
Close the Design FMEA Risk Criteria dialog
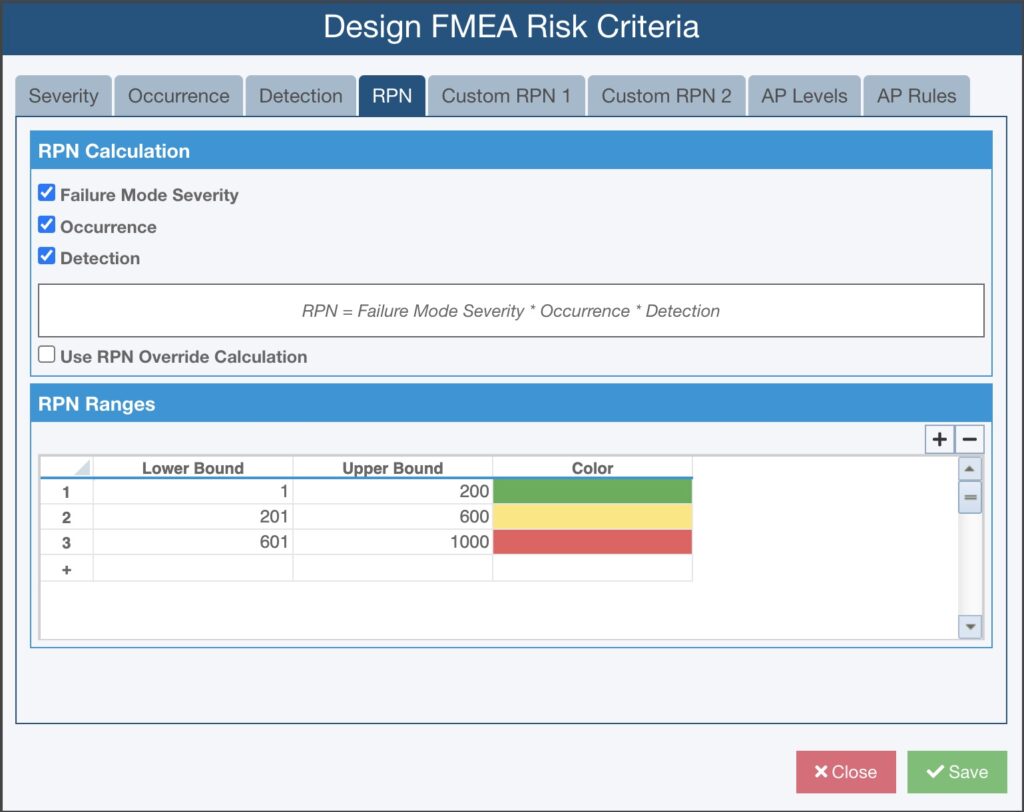click(845, 771)
